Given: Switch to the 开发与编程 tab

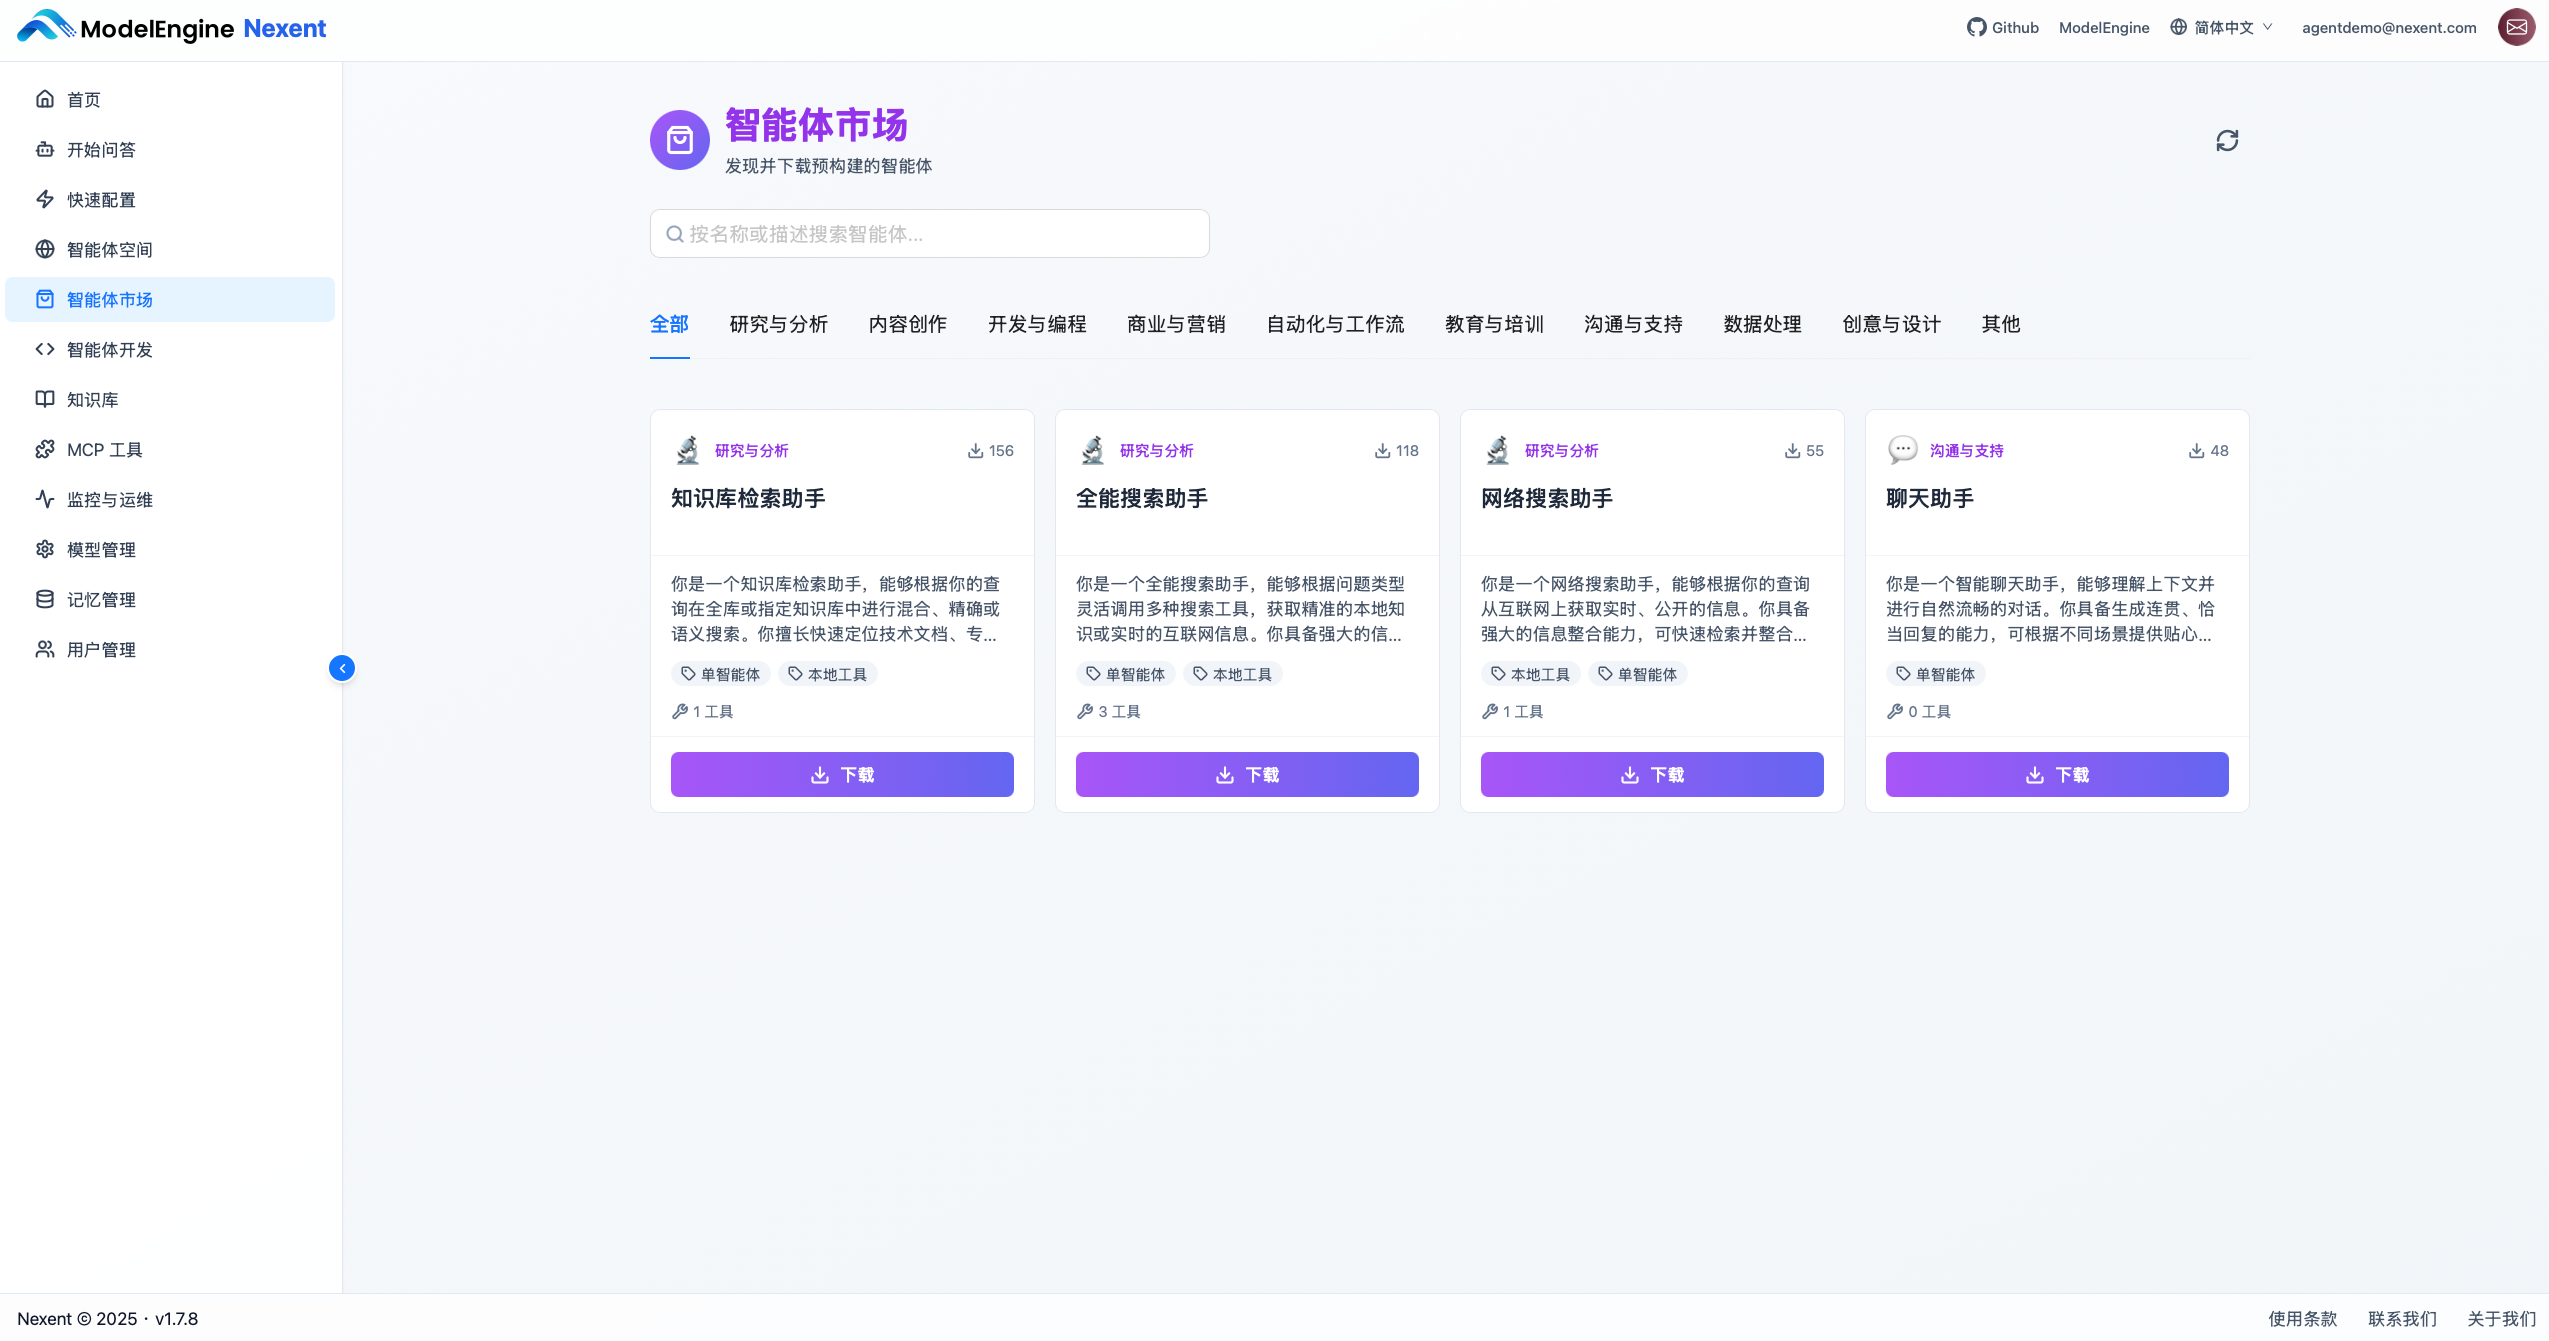Looking at the screenshot, I should (x=1036, y=324).
